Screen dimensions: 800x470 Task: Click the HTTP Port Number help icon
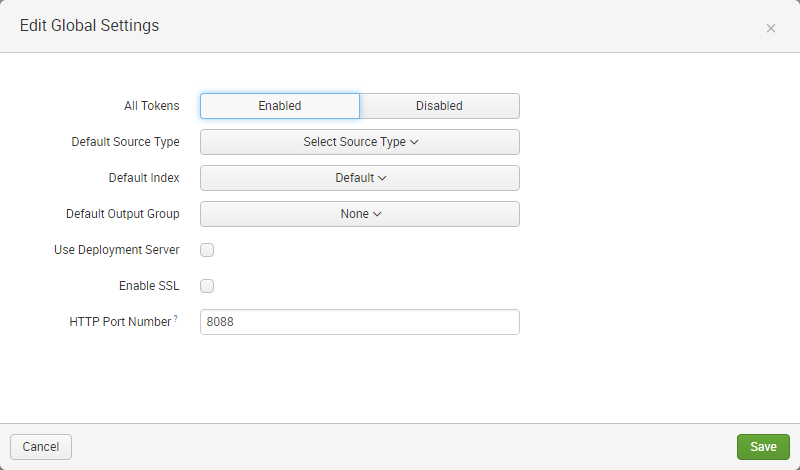(x=176, y=319)
